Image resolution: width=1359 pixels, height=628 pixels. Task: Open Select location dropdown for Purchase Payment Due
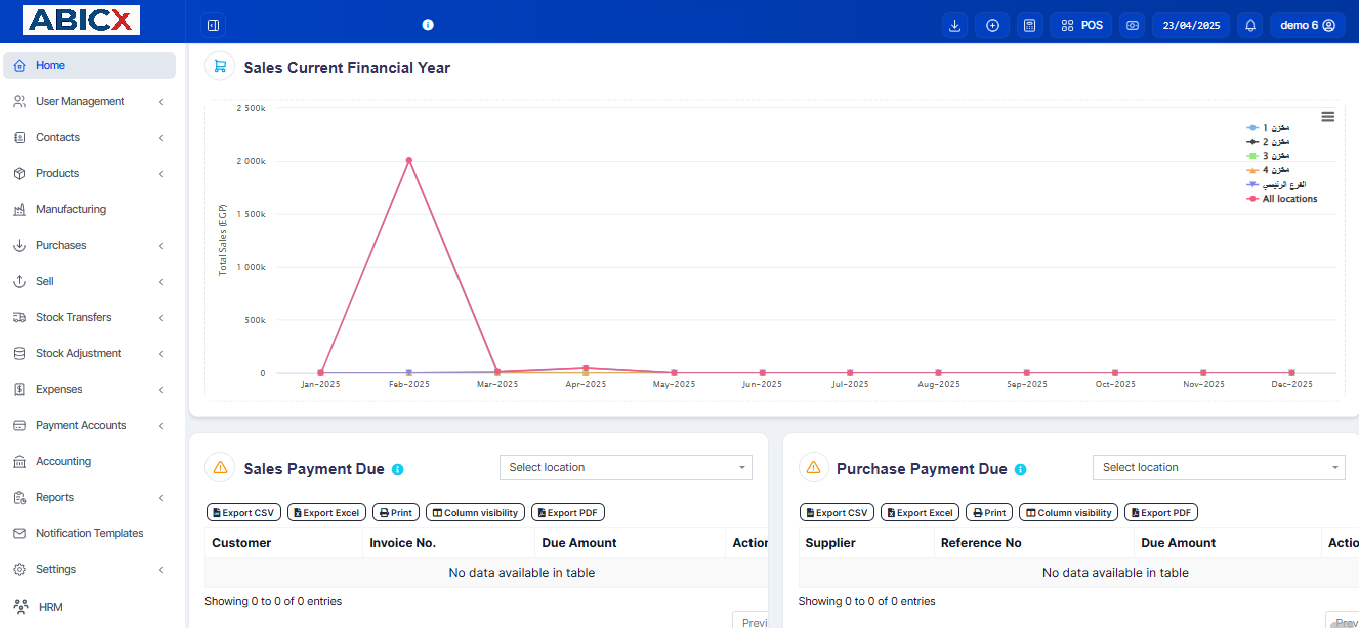point(1219,467)
